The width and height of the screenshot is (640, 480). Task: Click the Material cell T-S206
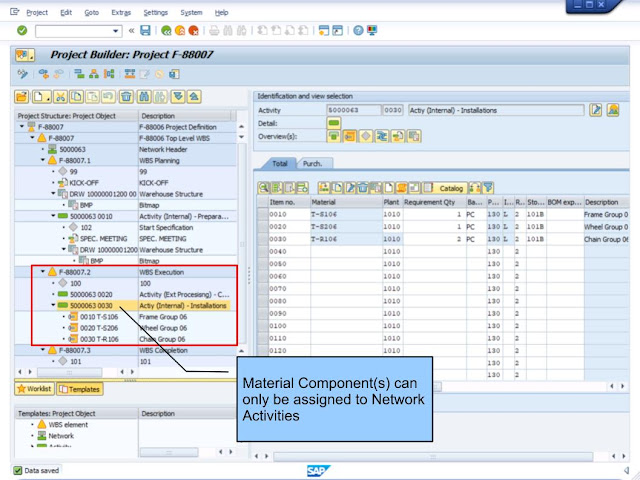(346, 227)
